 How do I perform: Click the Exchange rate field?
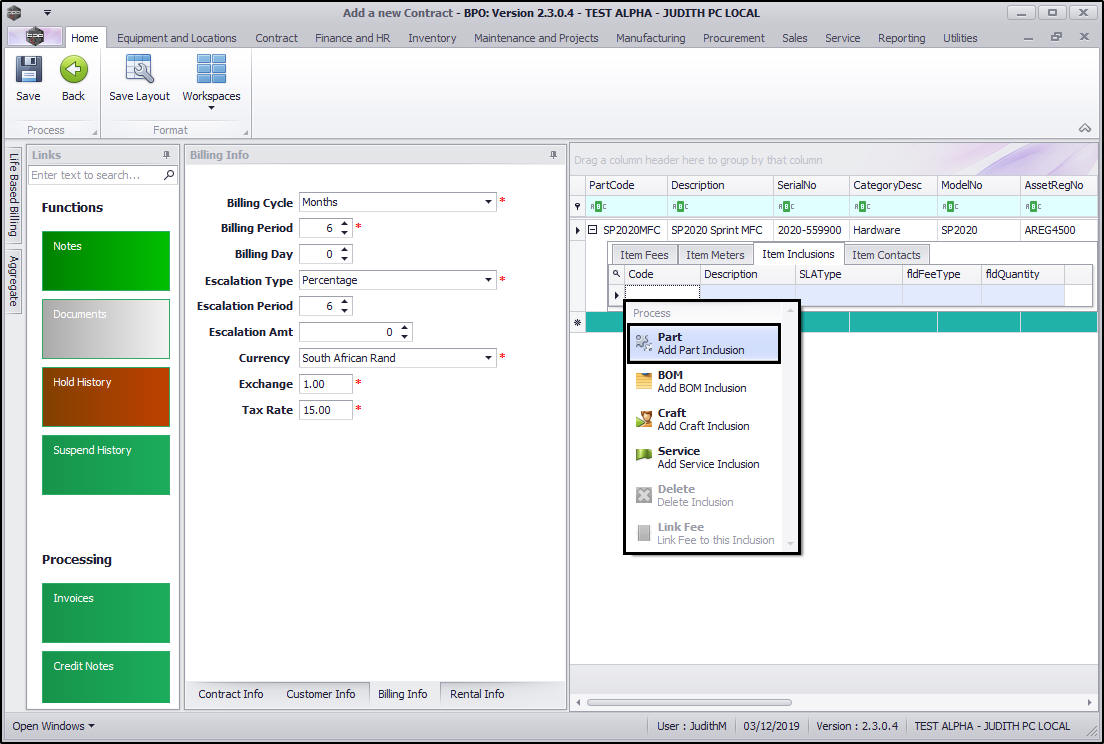pyautogui.click(x=325, y=384)
